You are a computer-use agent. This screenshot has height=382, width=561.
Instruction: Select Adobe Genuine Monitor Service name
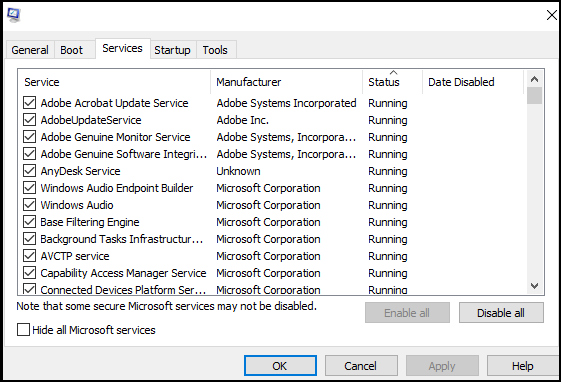click(115, 137)
